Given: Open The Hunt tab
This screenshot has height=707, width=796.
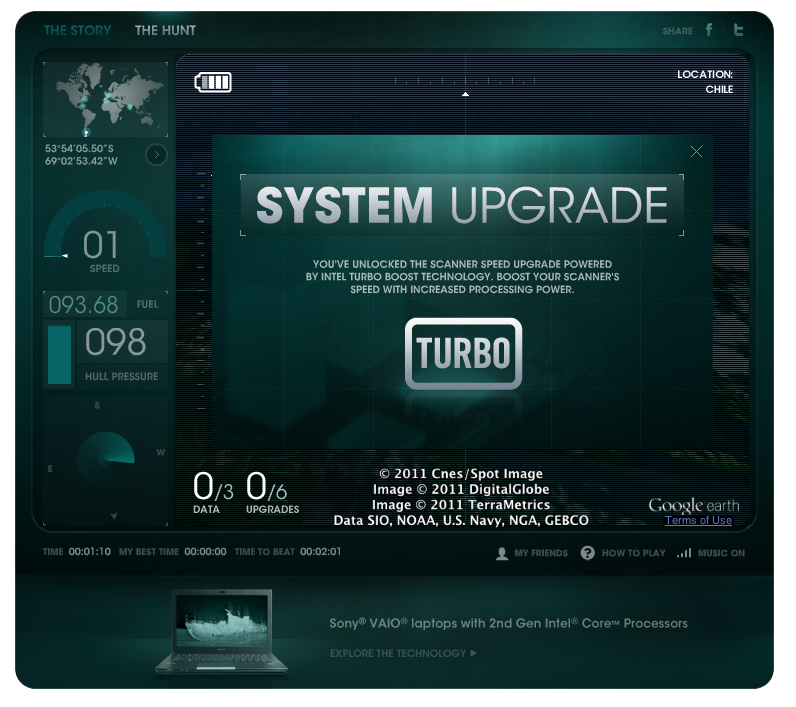Looking at the screenshot, I should pos(165,30).
